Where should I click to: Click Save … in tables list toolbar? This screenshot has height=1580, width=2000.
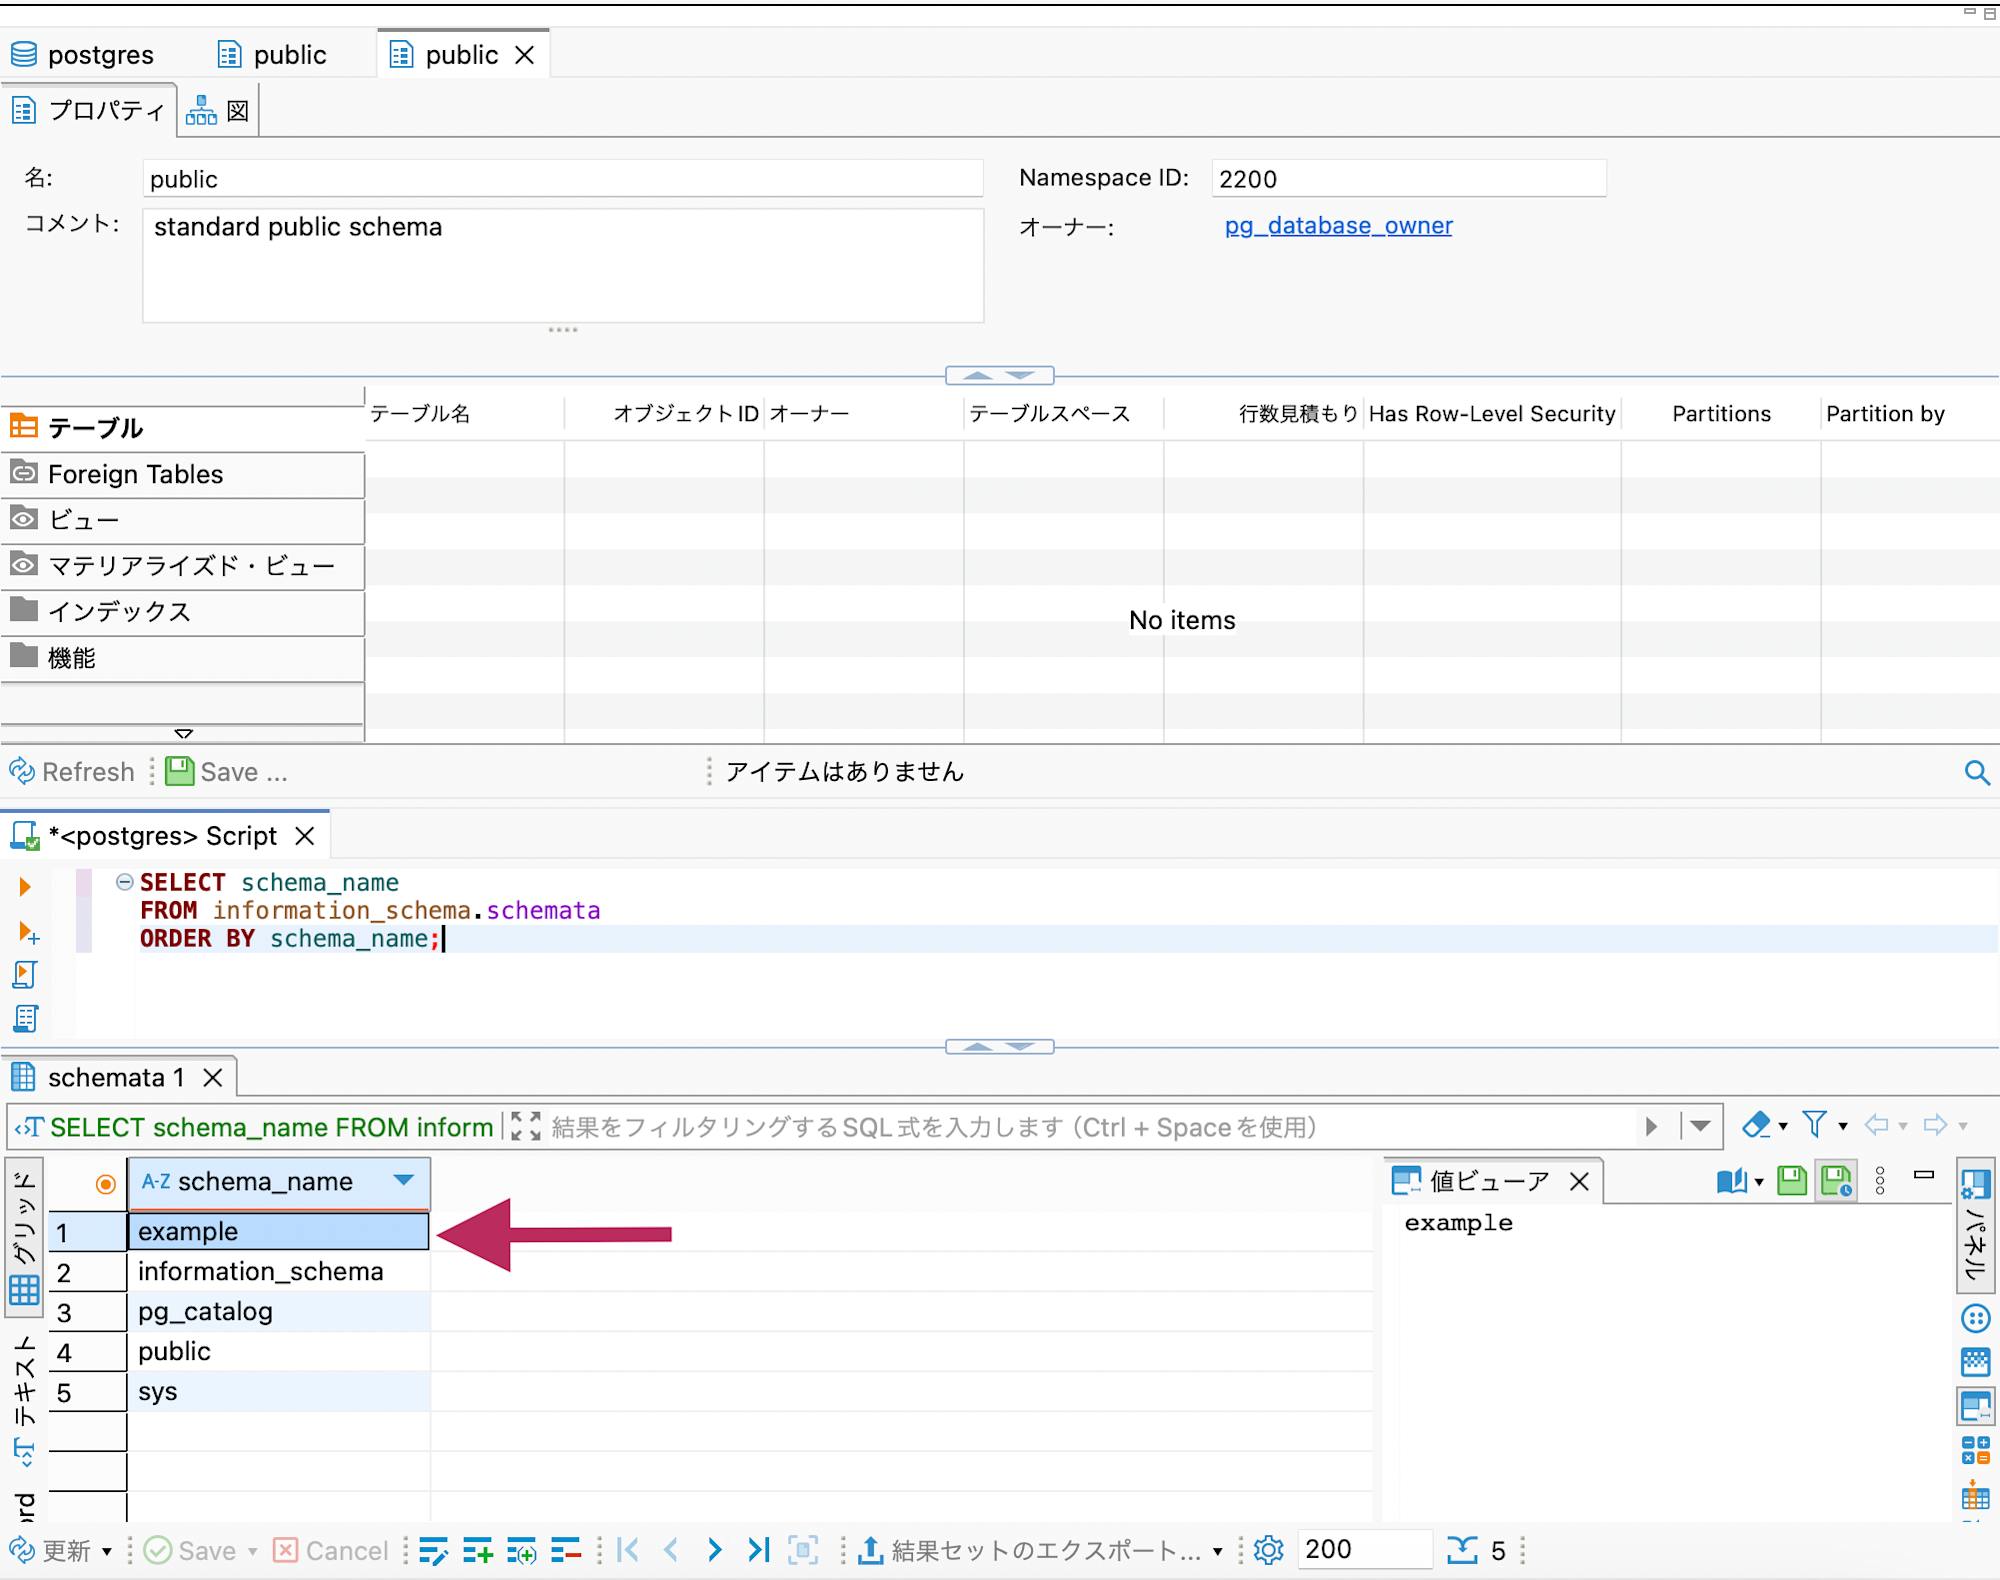click(x=226, y=772)
